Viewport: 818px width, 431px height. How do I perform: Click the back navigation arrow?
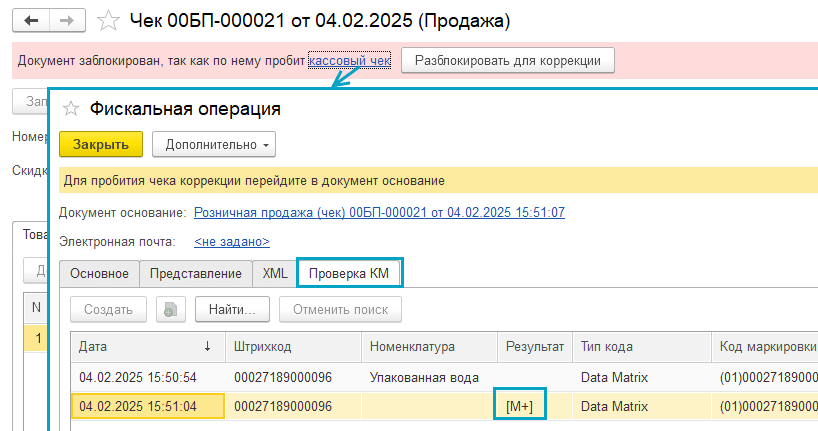[x=32, y=20]
